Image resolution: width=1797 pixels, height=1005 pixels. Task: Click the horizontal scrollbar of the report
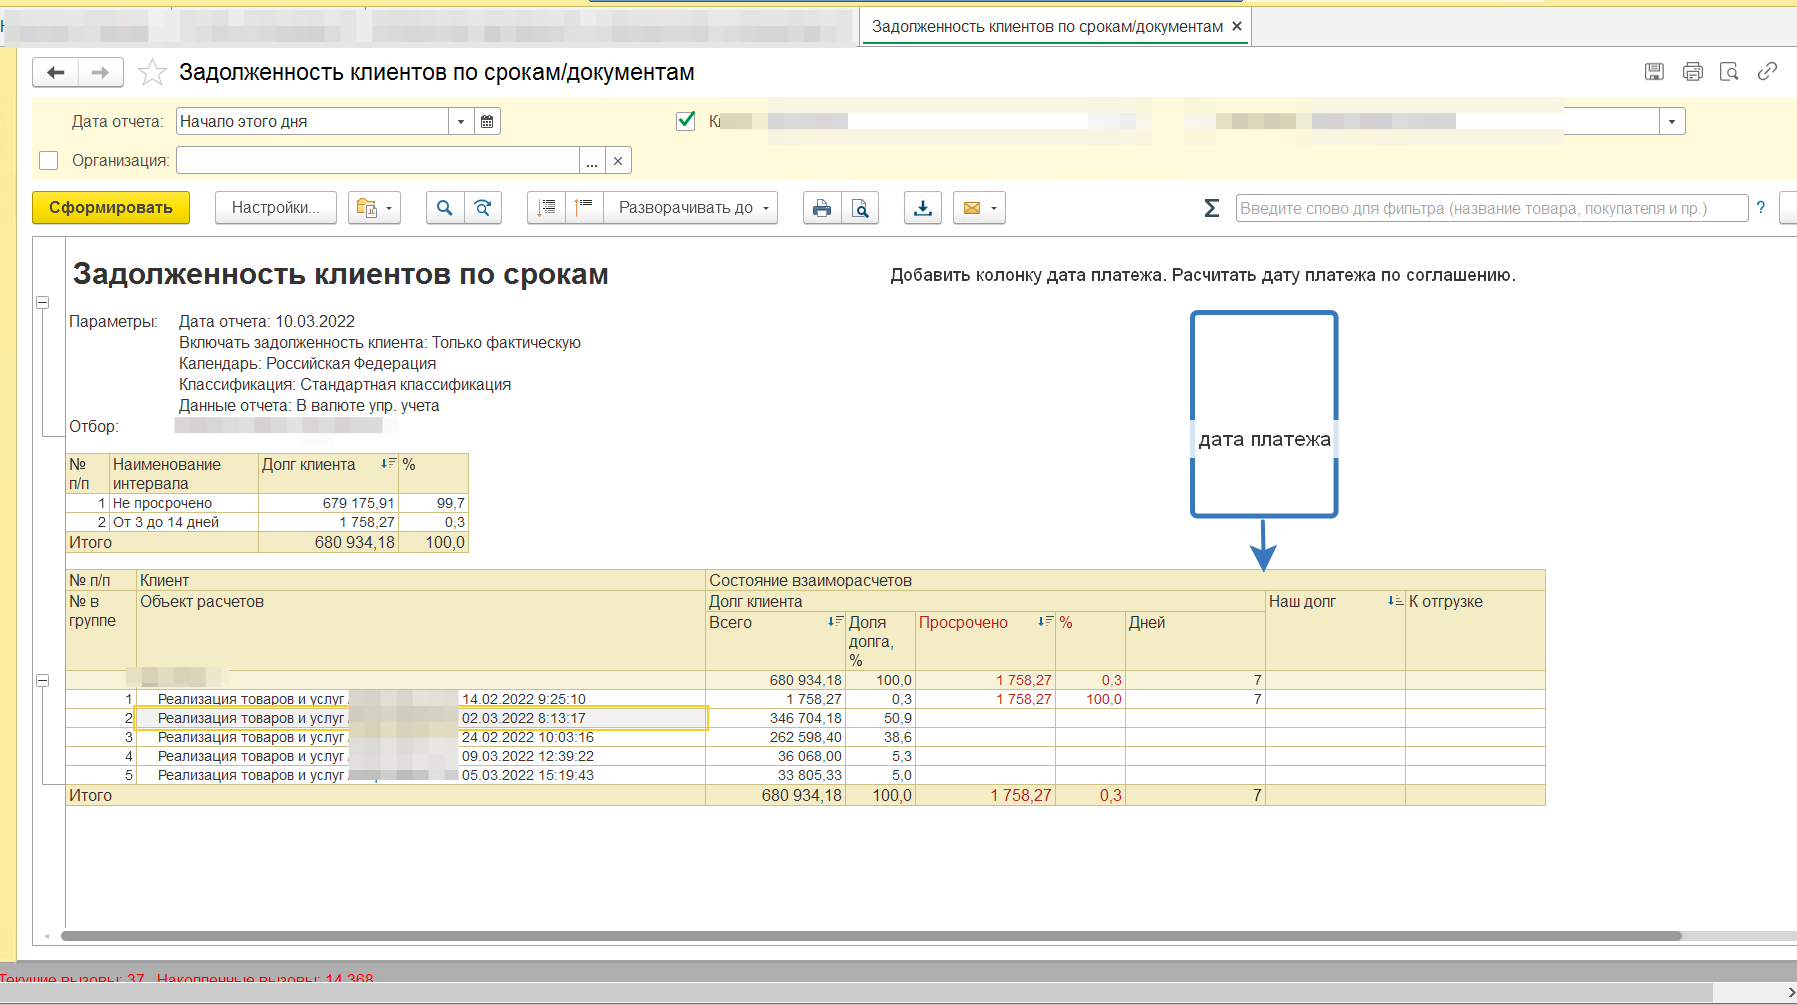pyautogui.click(x=870, y=936)
